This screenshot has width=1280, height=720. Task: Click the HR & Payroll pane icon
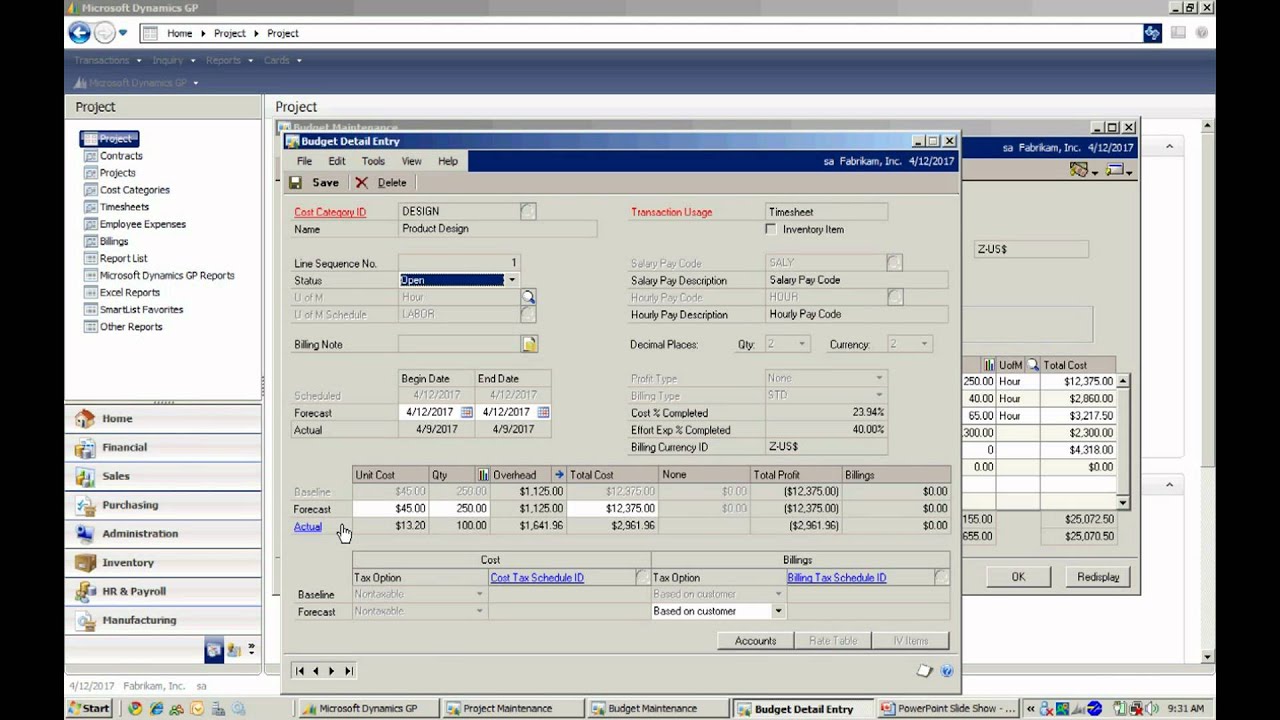tap(85, 592)
